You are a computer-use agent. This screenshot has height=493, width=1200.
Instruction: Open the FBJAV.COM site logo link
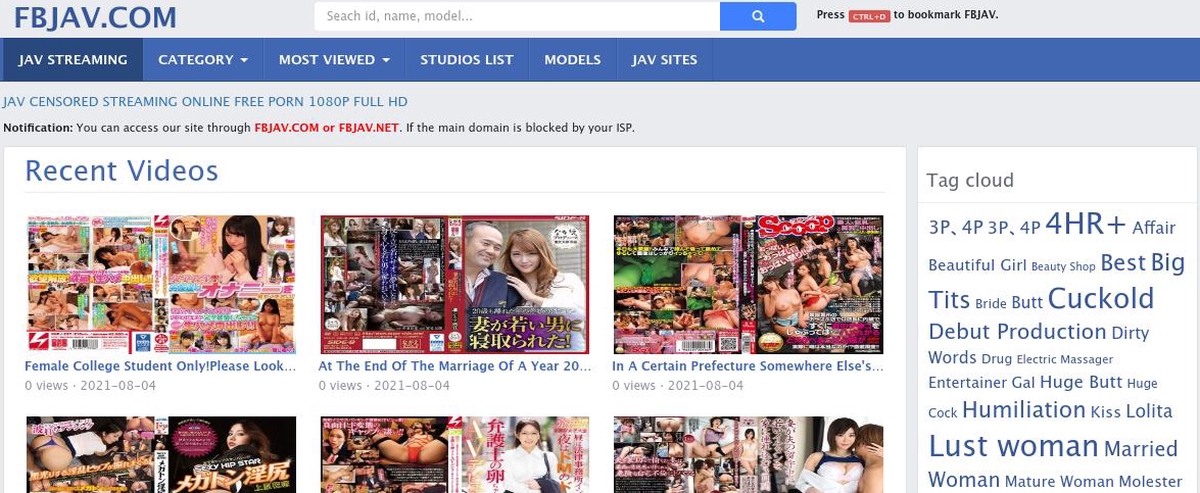pyautogui.click(x=95, y=17)
